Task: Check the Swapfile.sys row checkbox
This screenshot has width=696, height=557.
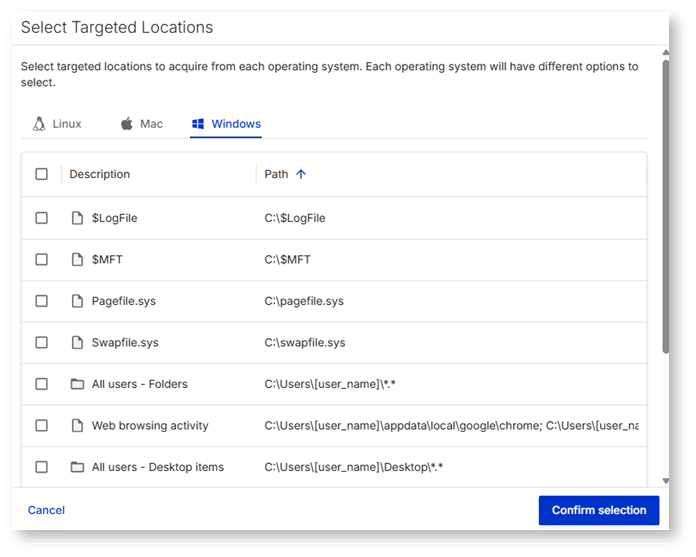Action: click(x=42, y=343)
